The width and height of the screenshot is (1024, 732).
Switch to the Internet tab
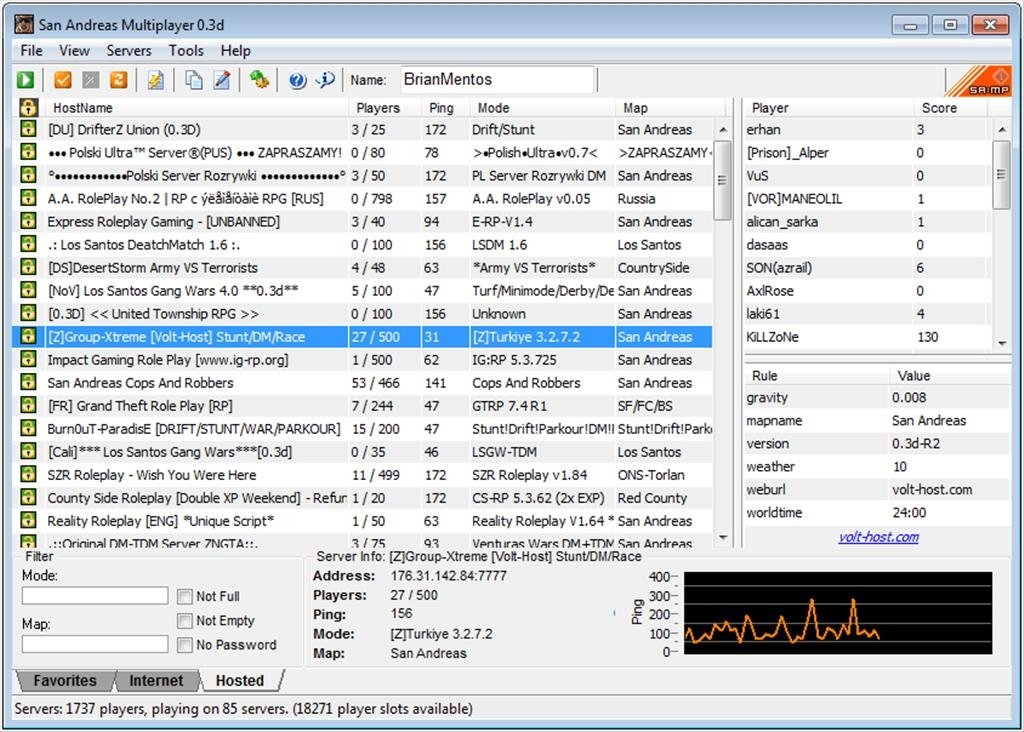click(156, 680)
